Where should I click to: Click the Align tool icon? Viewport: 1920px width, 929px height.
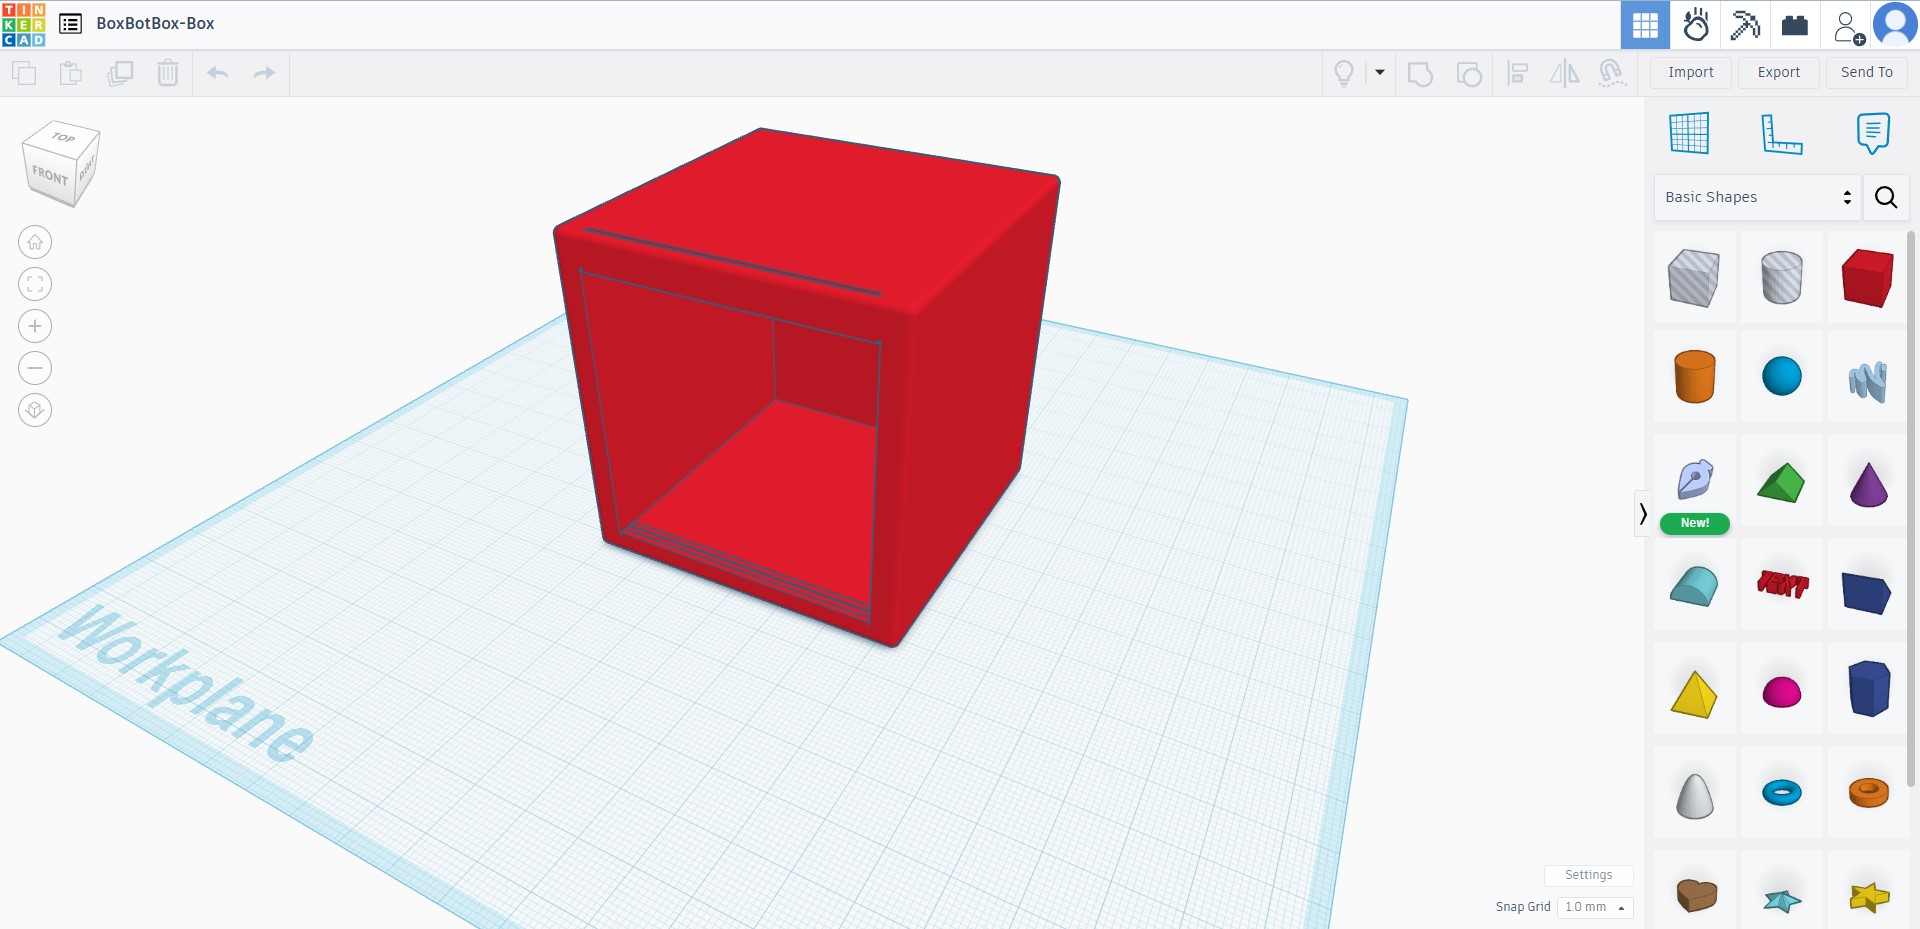click(x=1518, y=73)
